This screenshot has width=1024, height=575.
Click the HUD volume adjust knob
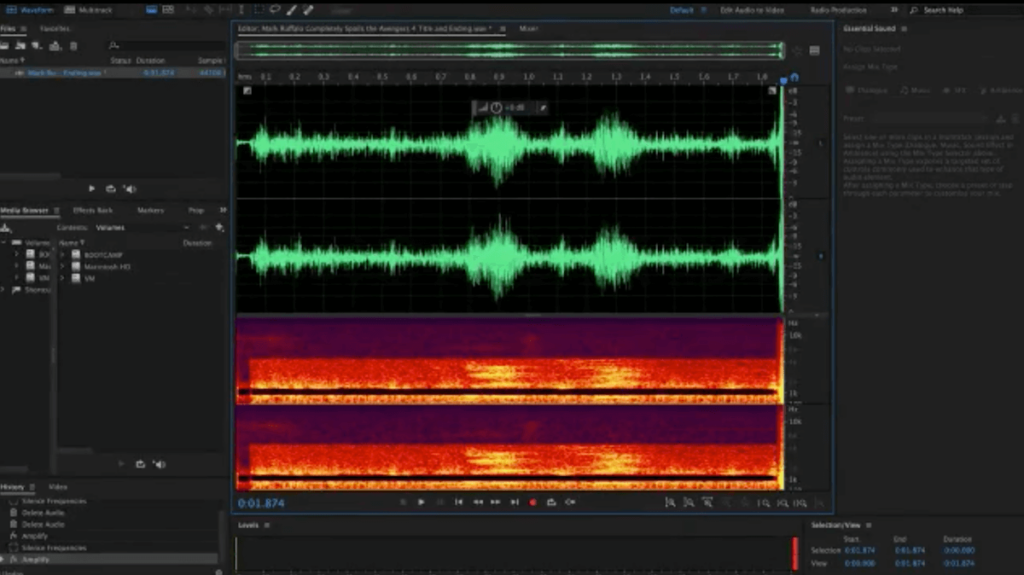click(x=496, y=108)
